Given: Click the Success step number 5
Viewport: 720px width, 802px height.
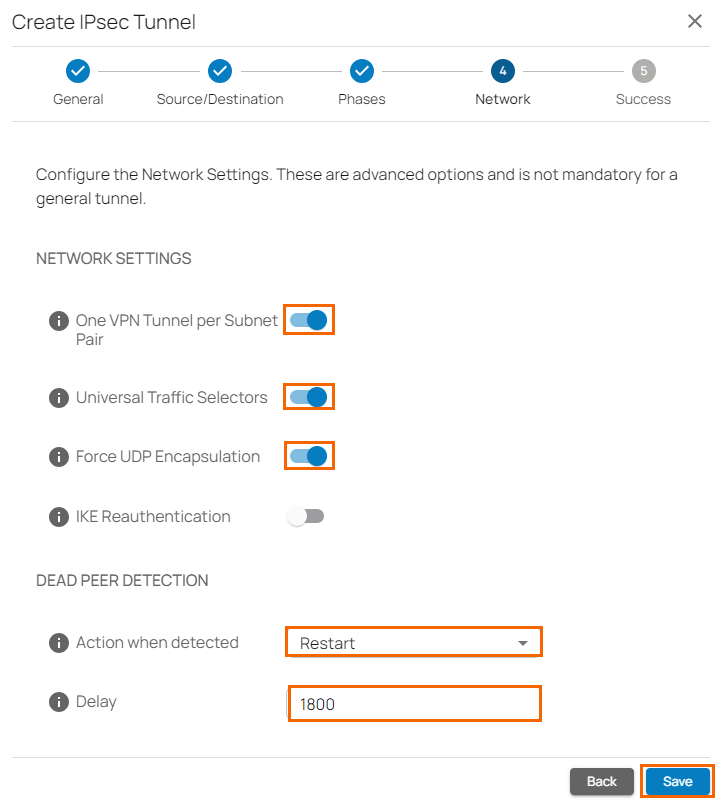Looking at the screenshot, I should (x=643, y=71).
